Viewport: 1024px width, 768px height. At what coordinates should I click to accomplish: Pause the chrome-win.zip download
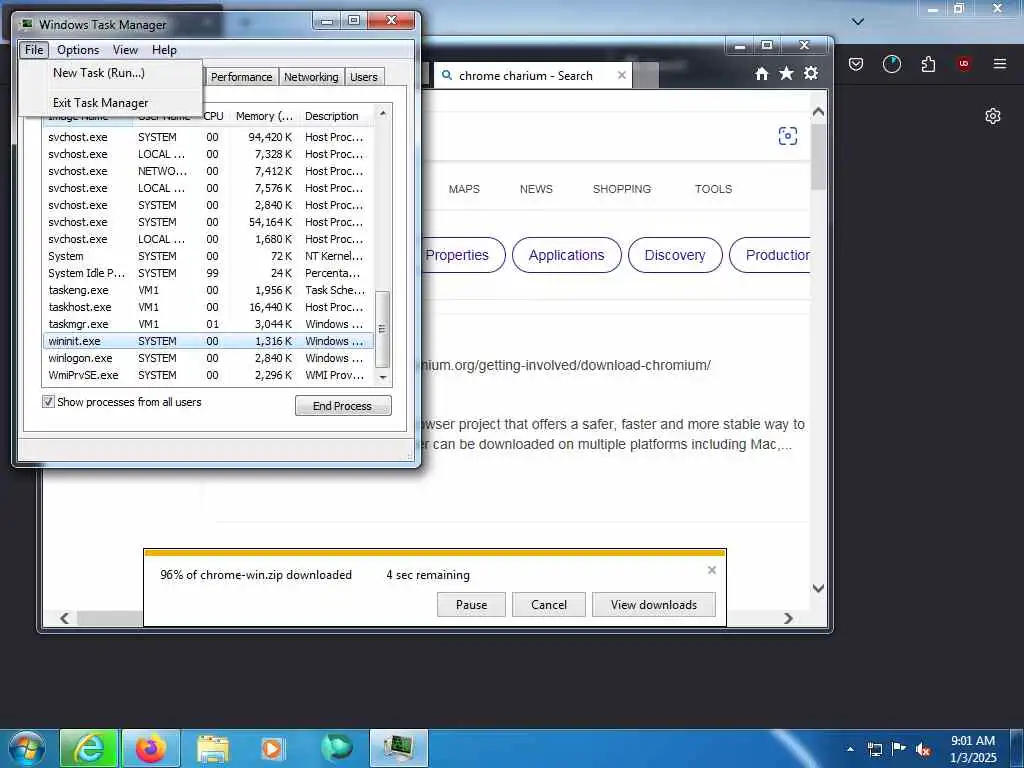(472, 605)
